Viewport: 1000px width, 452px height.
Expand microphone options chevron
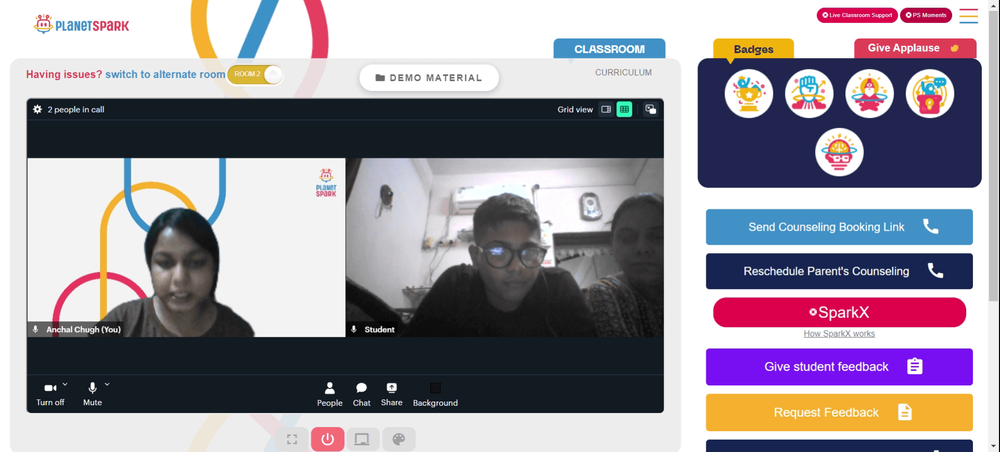point(107,384)
